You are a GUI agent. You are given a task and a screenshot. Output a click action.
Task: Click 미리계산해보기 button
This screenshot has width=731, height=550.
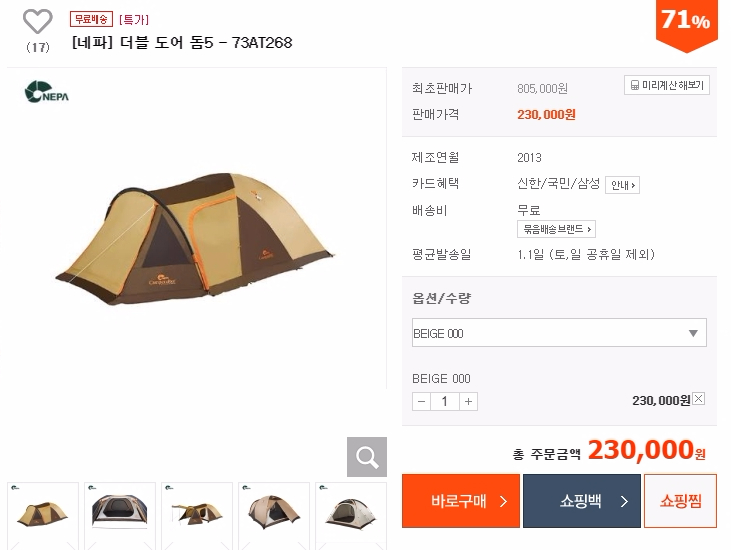667,86
